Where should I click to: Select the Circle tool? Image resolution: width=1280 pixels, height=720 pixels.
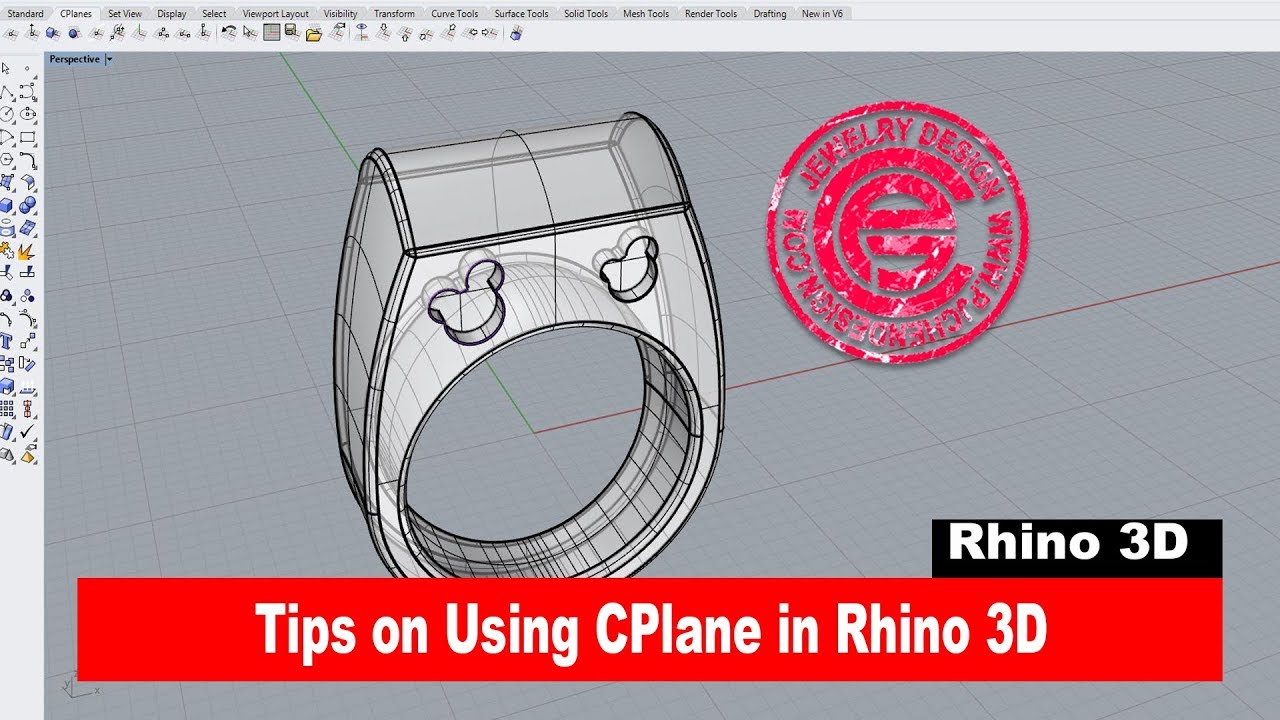tap(7, 113)
